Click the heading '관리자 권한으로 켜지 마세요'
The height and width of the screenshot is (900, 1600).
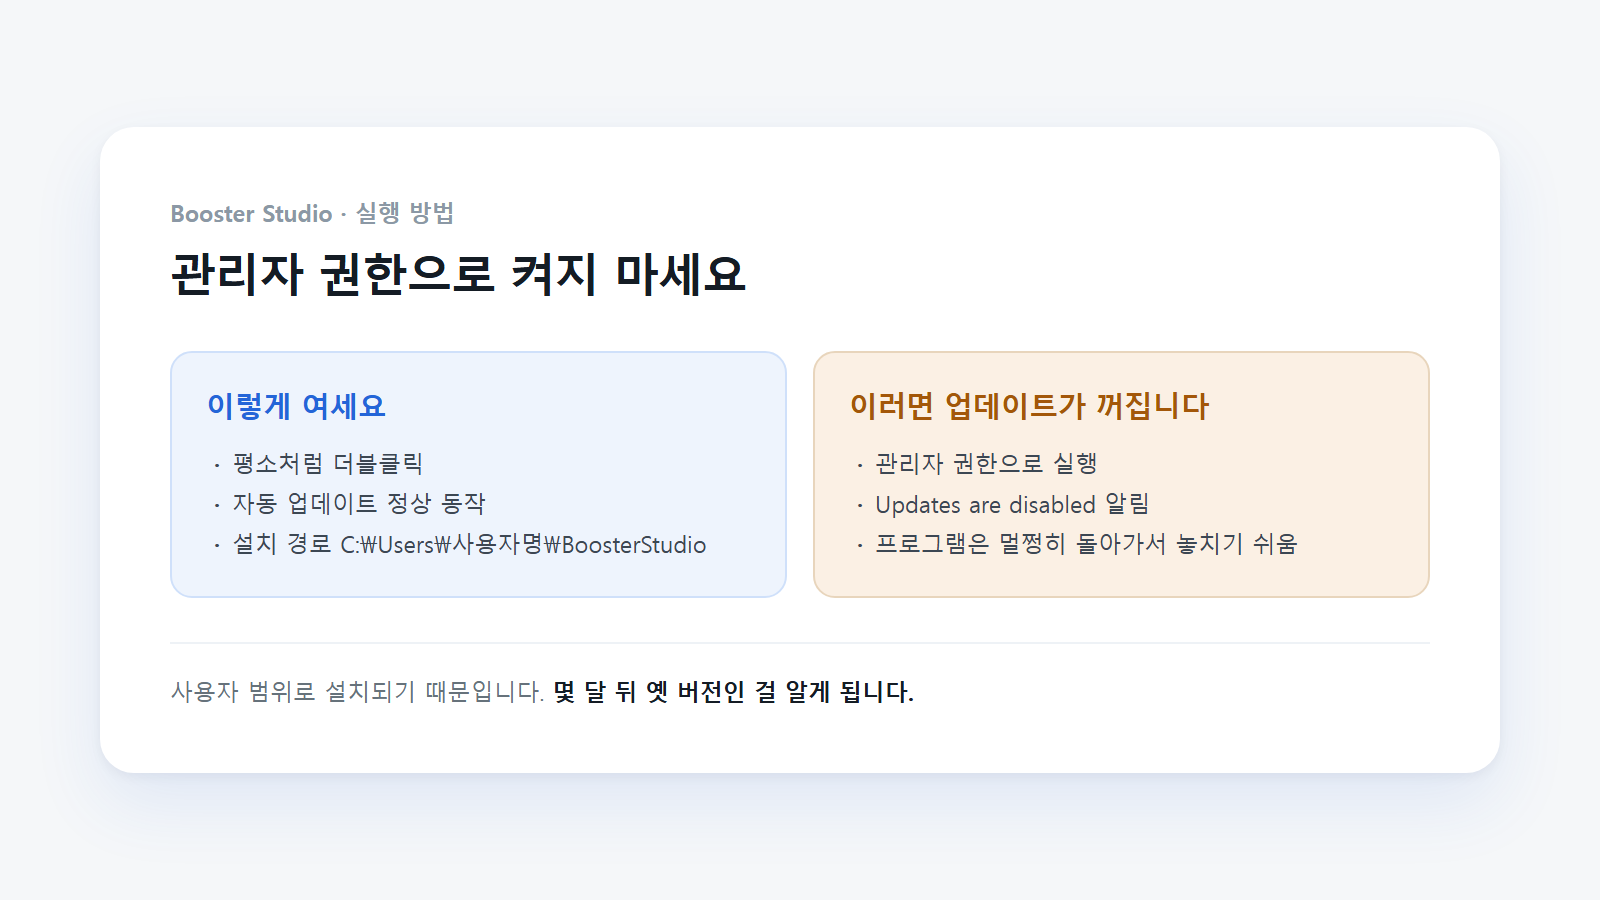[458, 274]
